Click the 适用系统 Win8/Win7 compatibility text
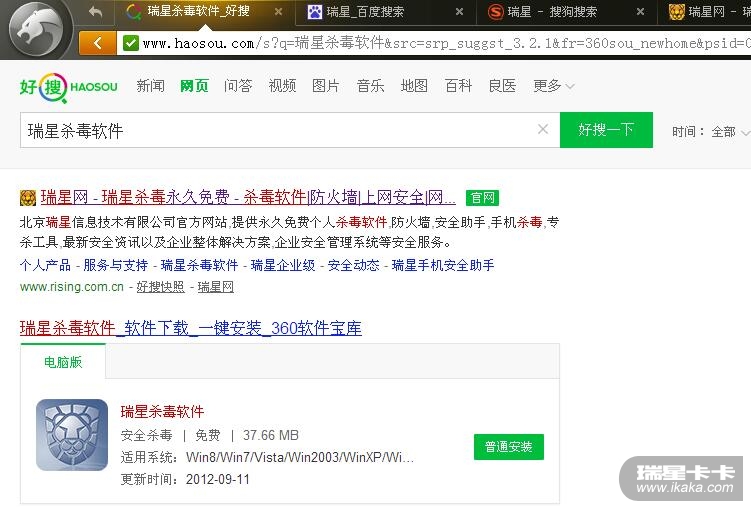This screenshot has width=751, height=507. [x=267, y=457]
